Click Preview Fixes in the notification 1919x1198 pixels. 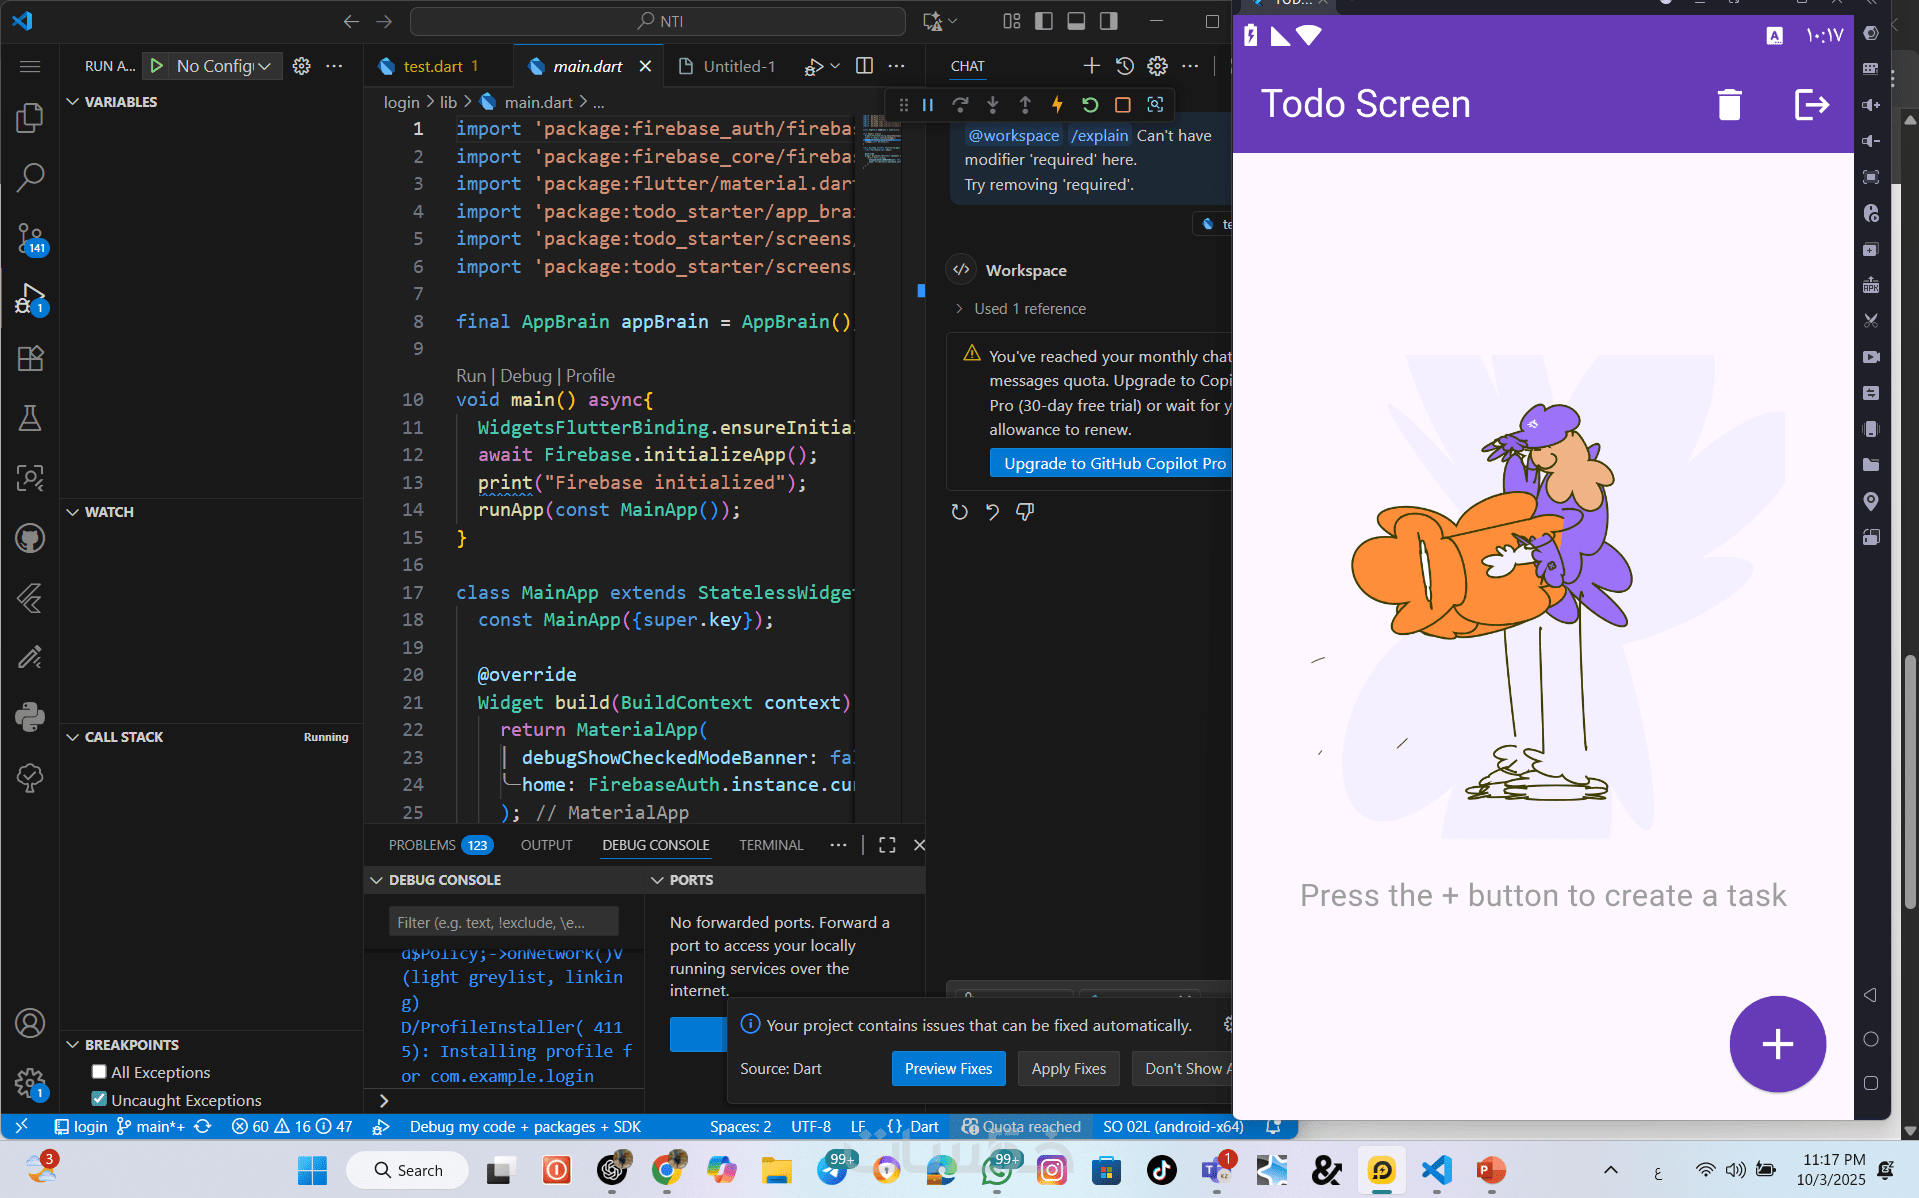948,1068
